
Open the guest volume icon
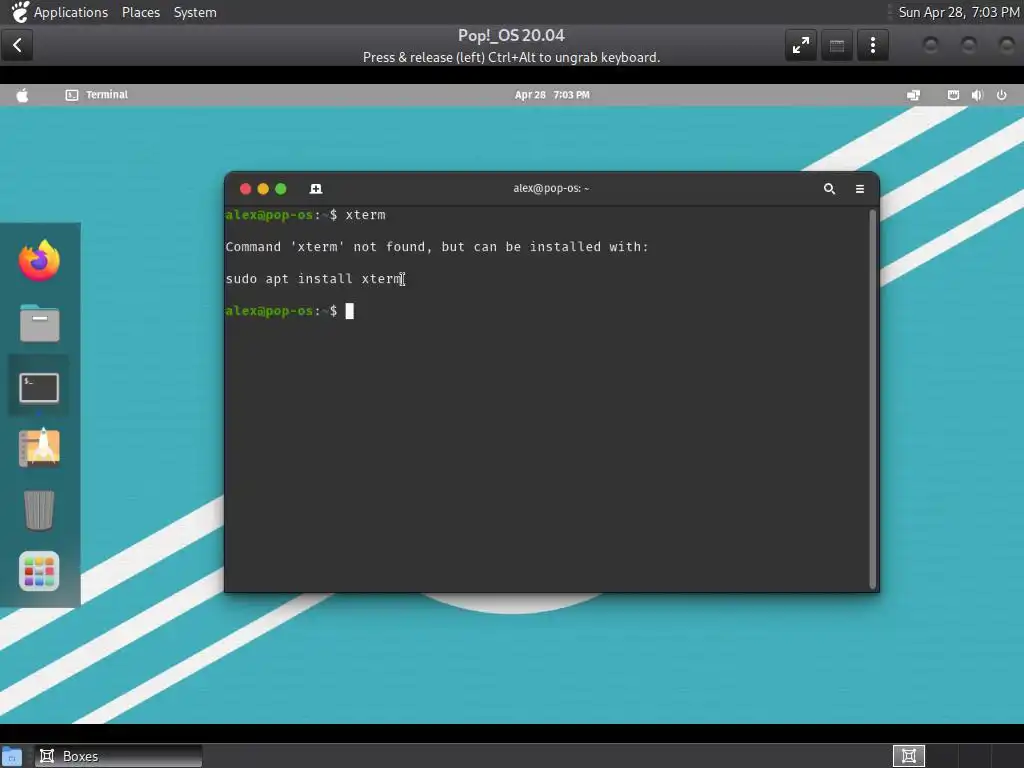click(977, 95)
